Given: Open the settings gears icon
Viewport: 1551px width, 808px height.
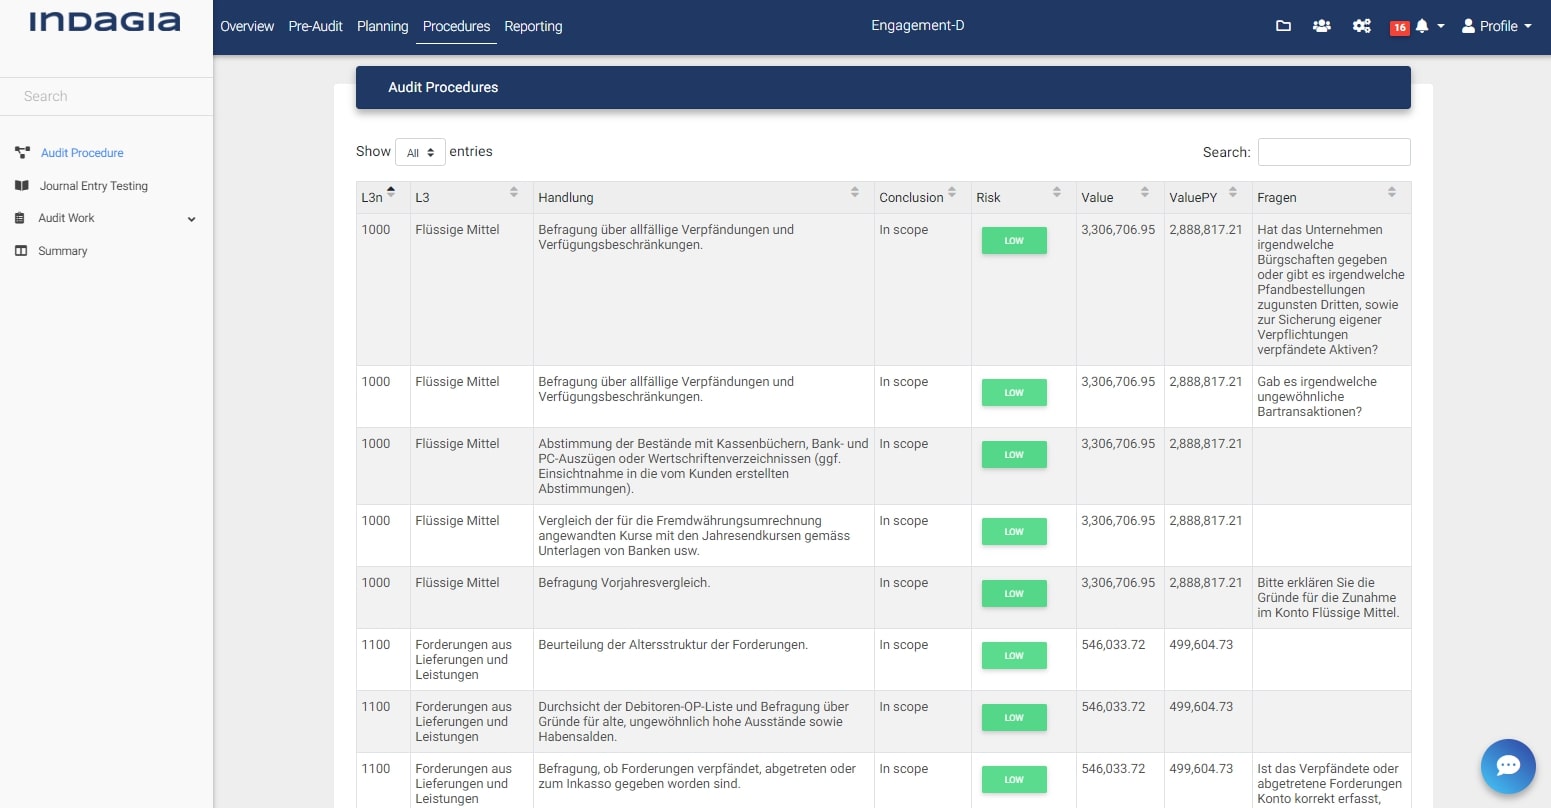Looking at the screenshot, I should pyautogui.click(x=1361, y=26).
